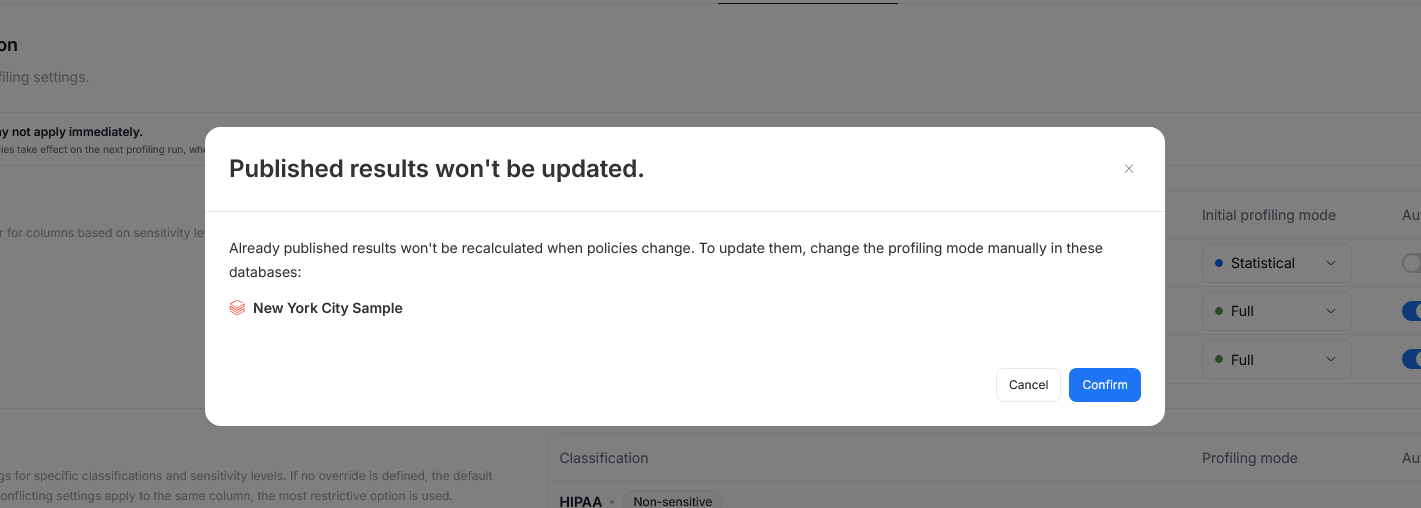Toggle the switch in the Statistical row
Viewport: 1421px width, 508px height.
(x=1412, y=263)
